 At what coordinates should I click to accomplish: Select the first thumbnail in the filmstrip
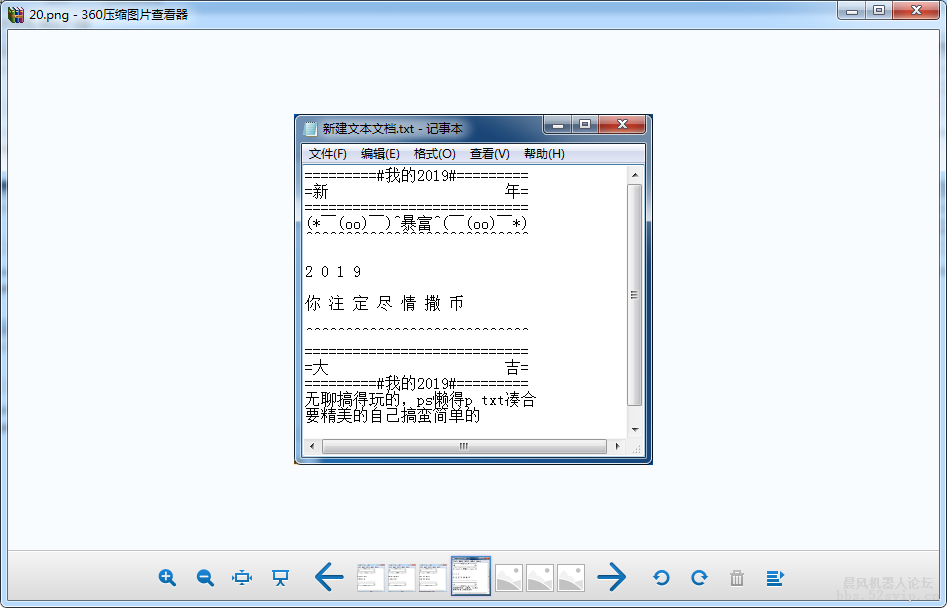click(x=371, y=577)
